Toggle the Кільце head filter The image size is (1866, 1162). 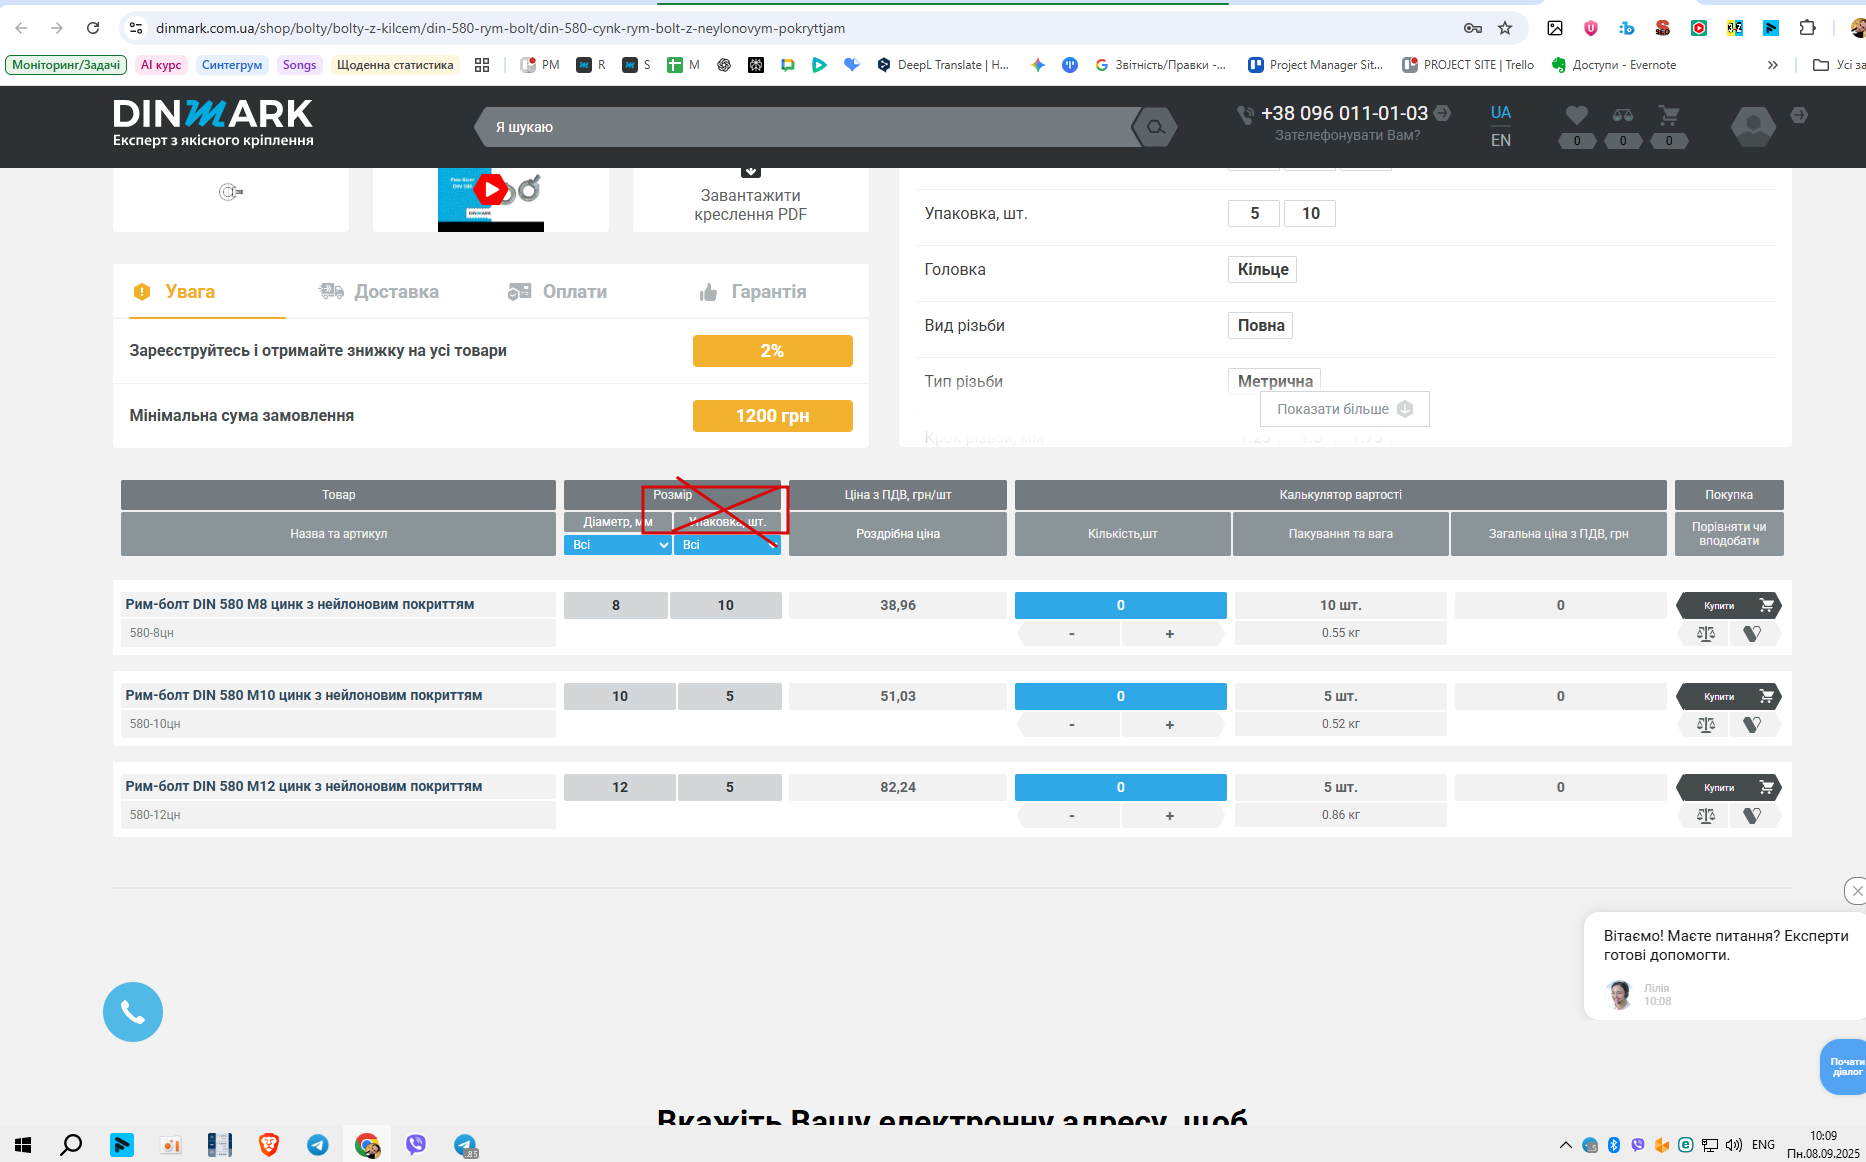1262,269
